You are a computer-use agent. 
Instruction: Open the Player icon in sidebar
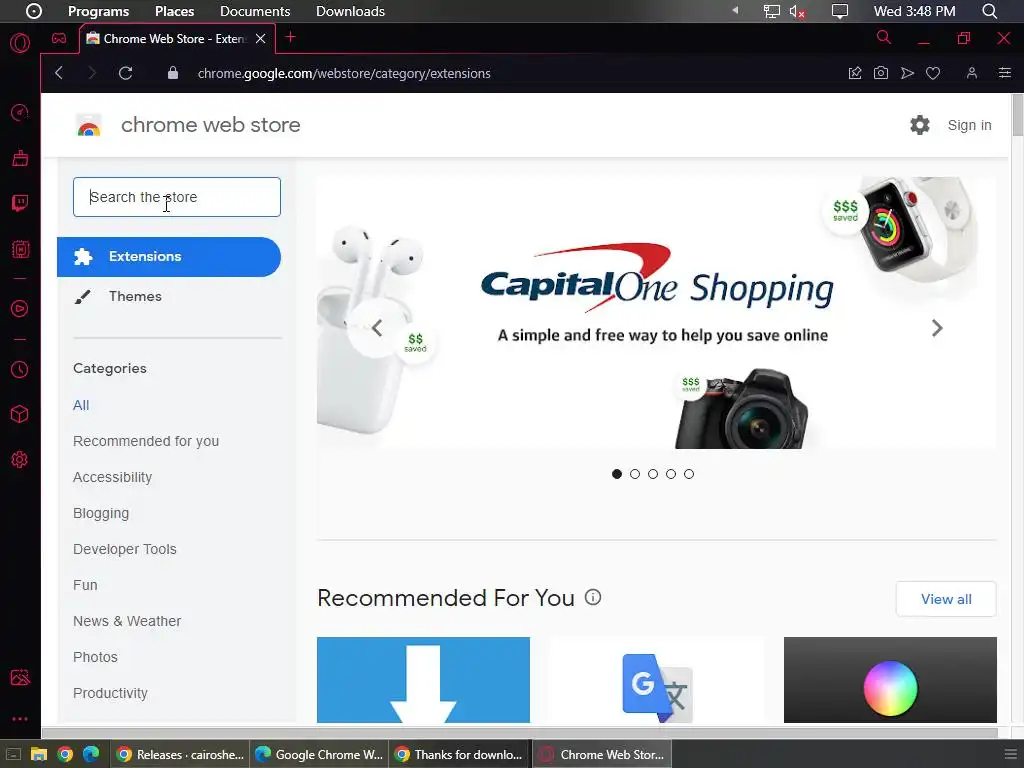20,308
